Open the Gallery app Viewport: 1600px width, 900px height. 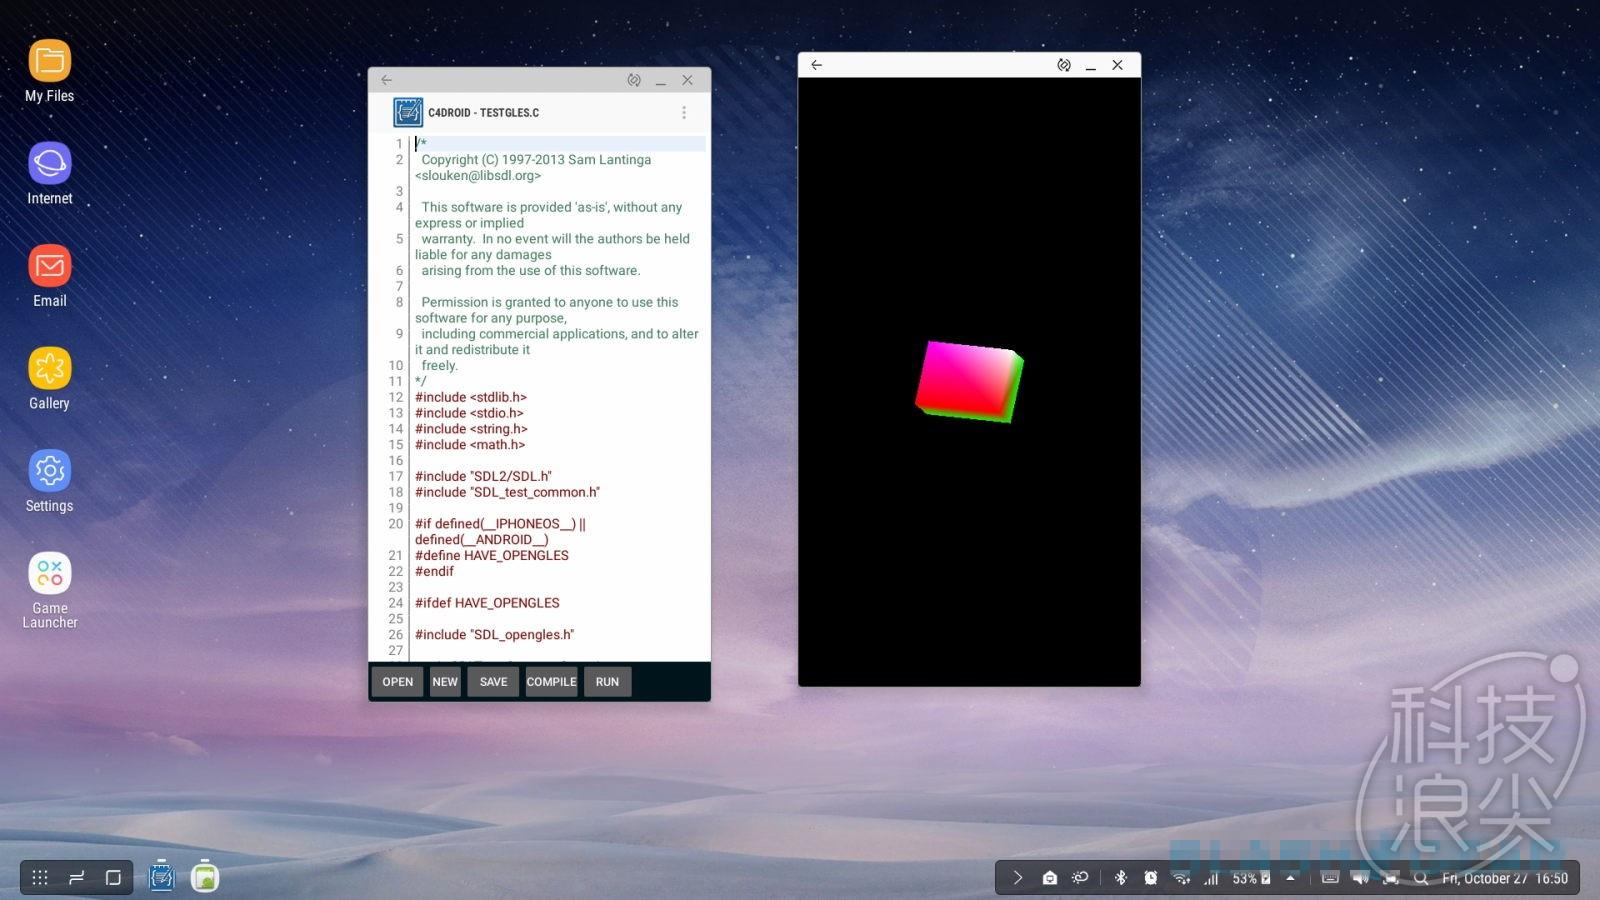point(50,369)
